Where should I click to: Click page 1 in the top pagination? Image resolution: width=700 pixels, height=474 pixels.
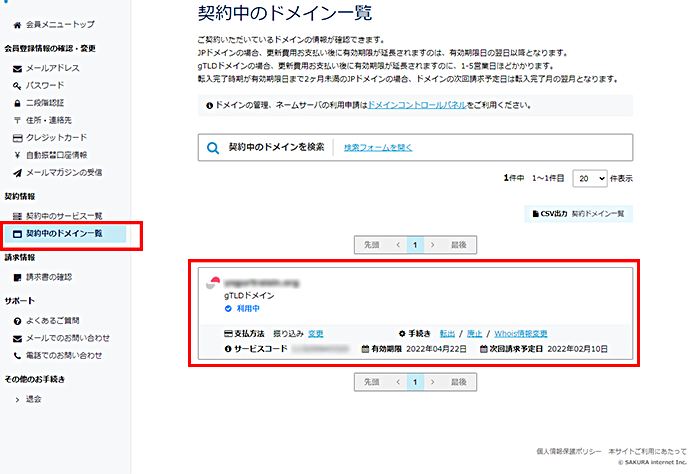pyautogui.click(x=414, y=243)
